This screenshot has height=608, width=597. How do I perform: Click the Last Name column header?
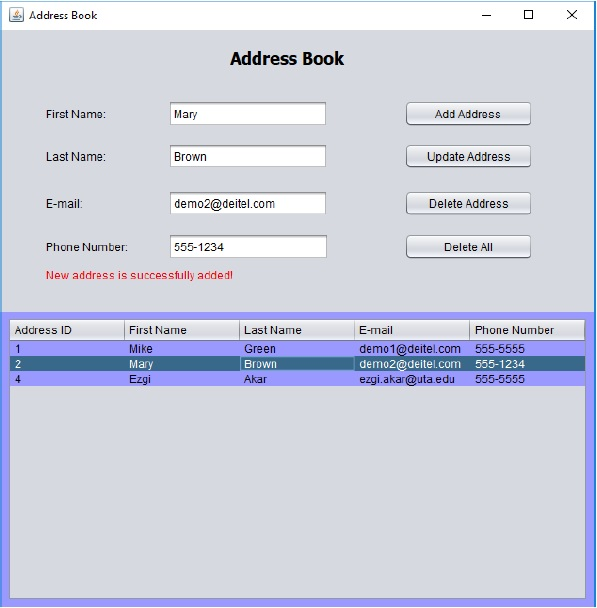tap(297, 330)
